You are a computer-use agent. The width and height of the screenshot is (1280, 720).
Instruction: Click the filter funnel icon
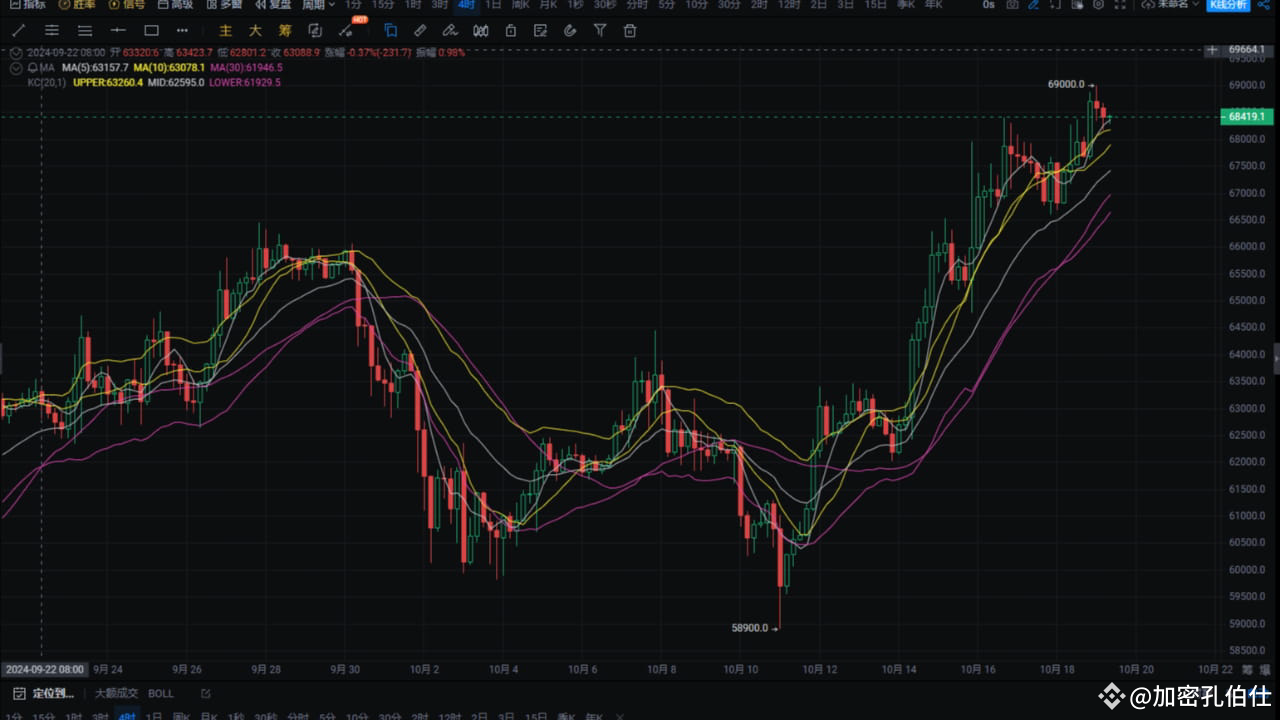pyautogui.click(x=600, y=31)
